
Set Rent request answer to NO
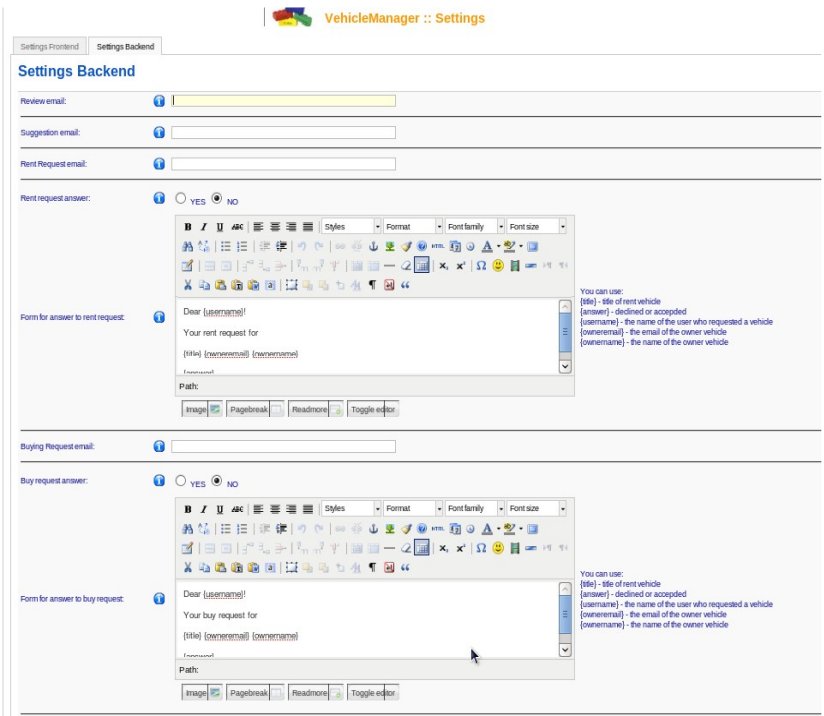point(217,198)
